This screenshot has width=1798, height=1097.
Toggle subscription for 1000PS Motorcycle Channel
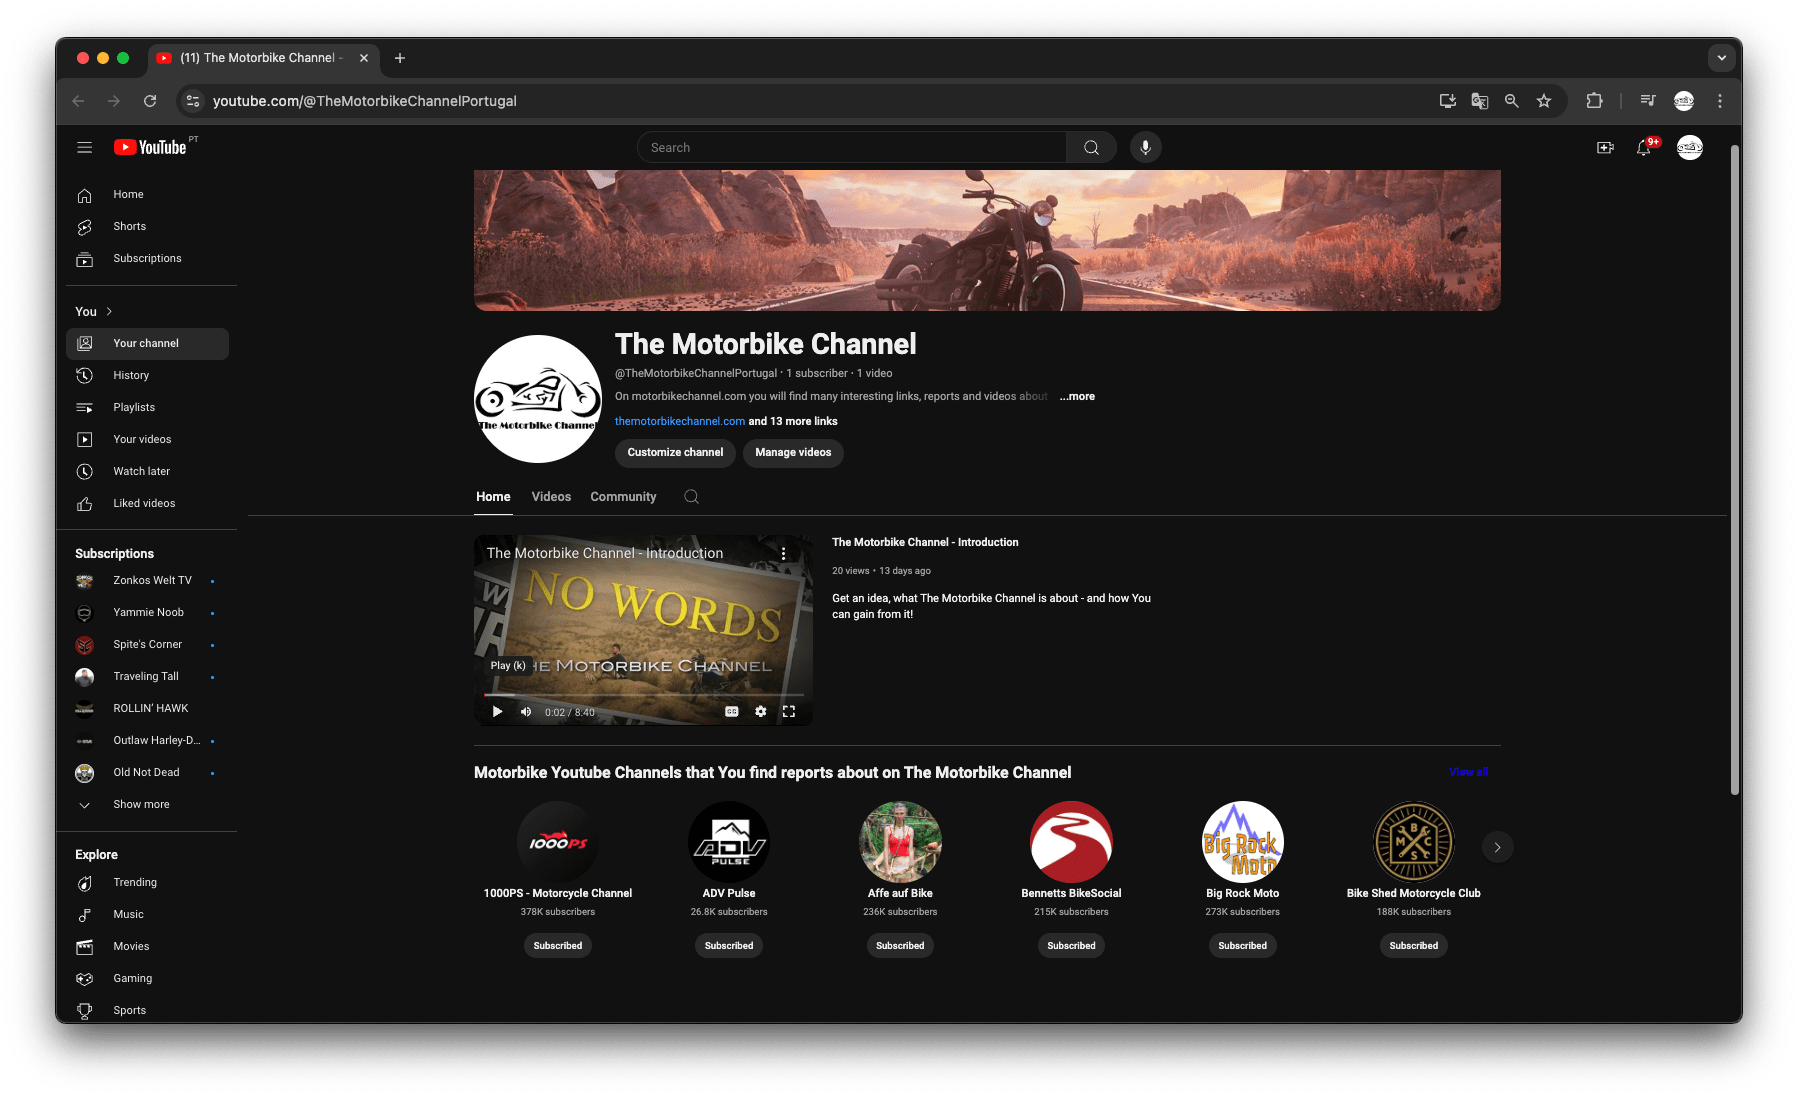(x=557, y=946)
